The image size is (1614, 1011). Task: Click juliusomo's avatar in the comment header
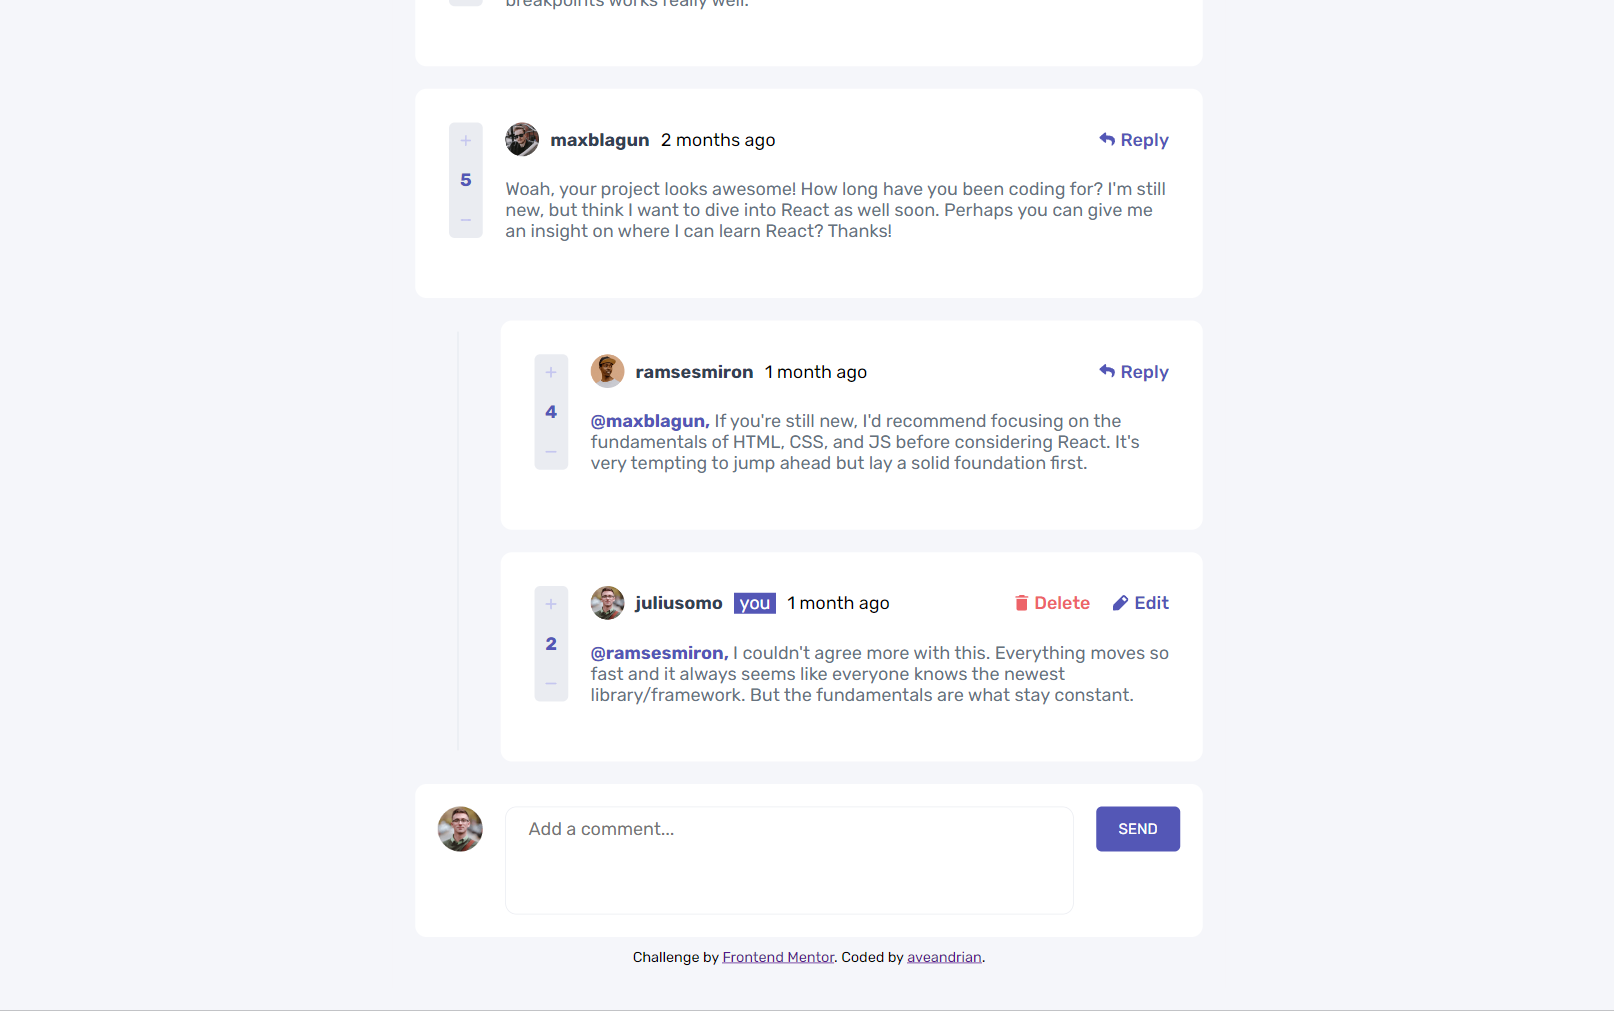point(607,603)
